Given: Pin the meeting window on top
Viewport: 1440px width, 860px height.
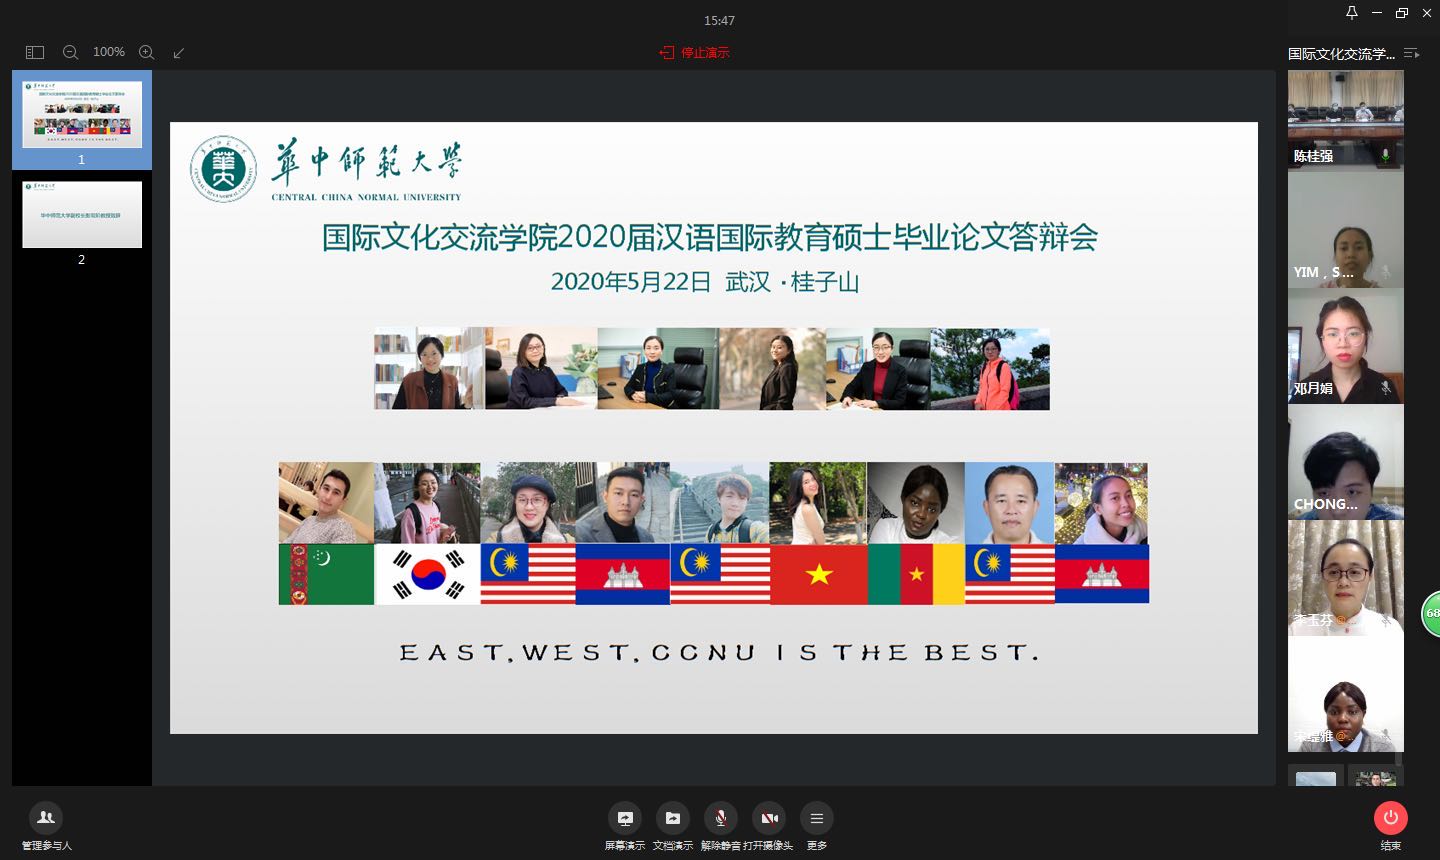Looking at the screenshot, I should pos(1352,13).
